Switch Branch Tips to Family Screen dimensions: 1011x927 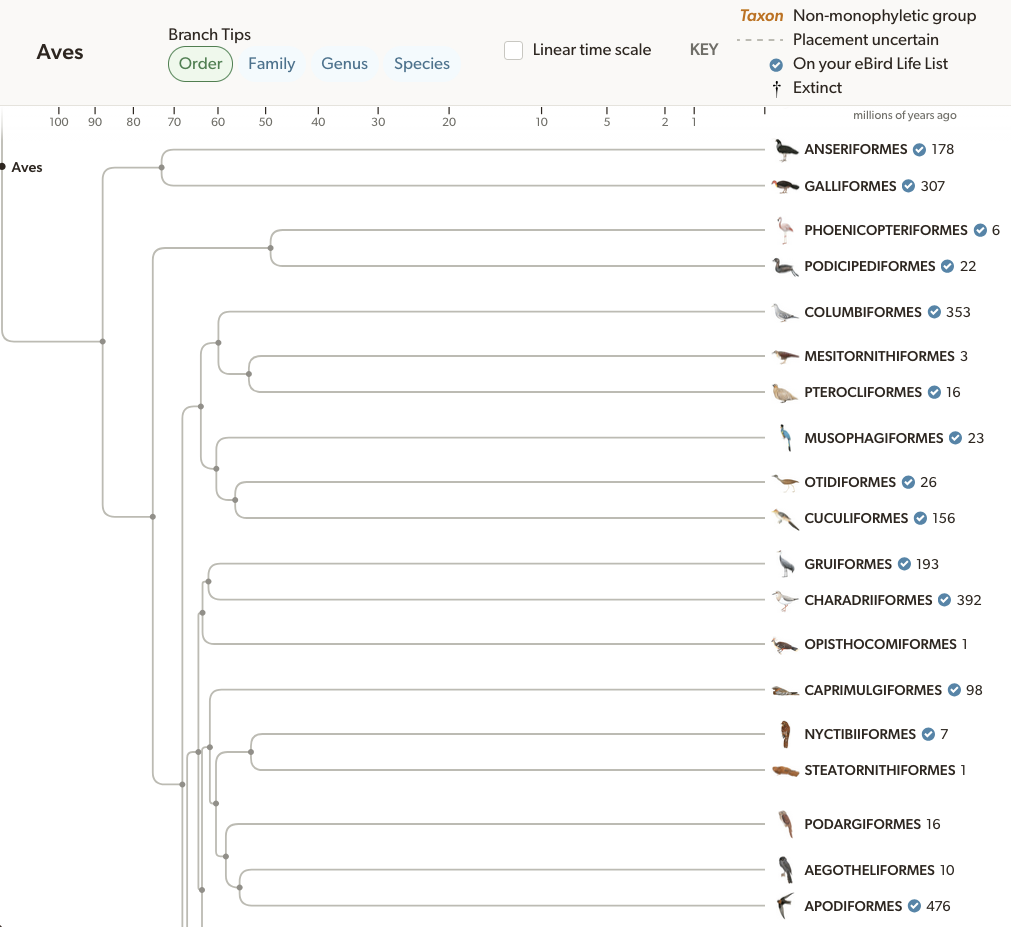click(272, 63)
